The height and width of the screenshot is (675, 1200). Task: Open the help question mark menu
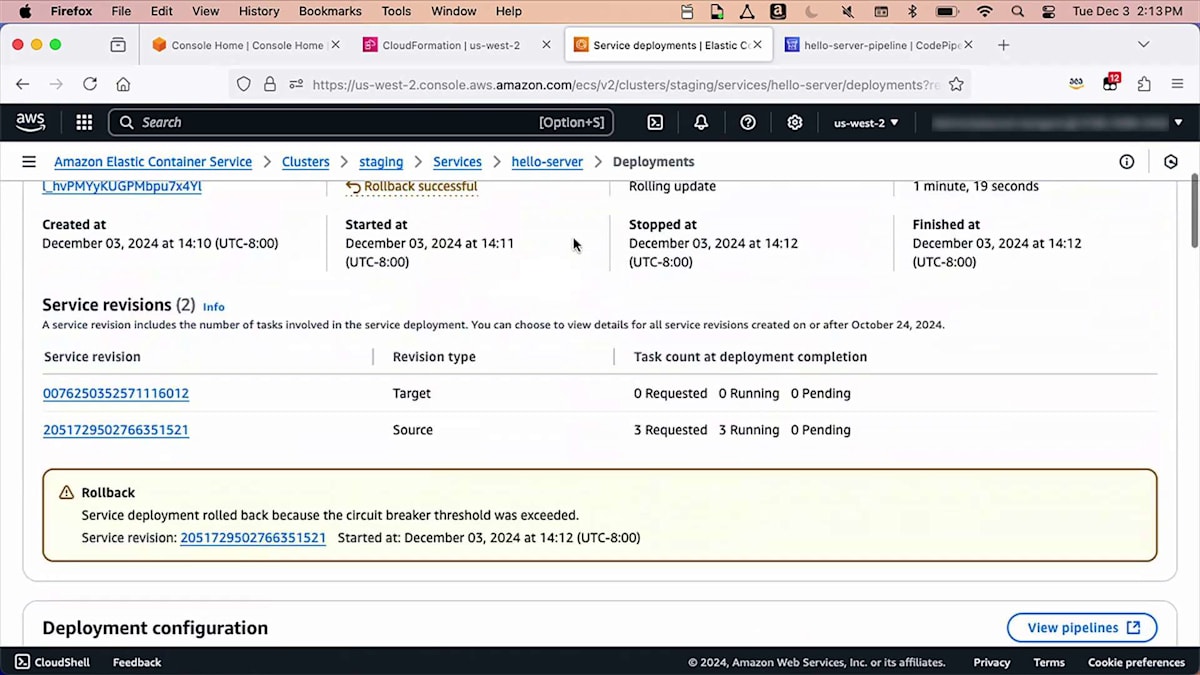(748, 122)
